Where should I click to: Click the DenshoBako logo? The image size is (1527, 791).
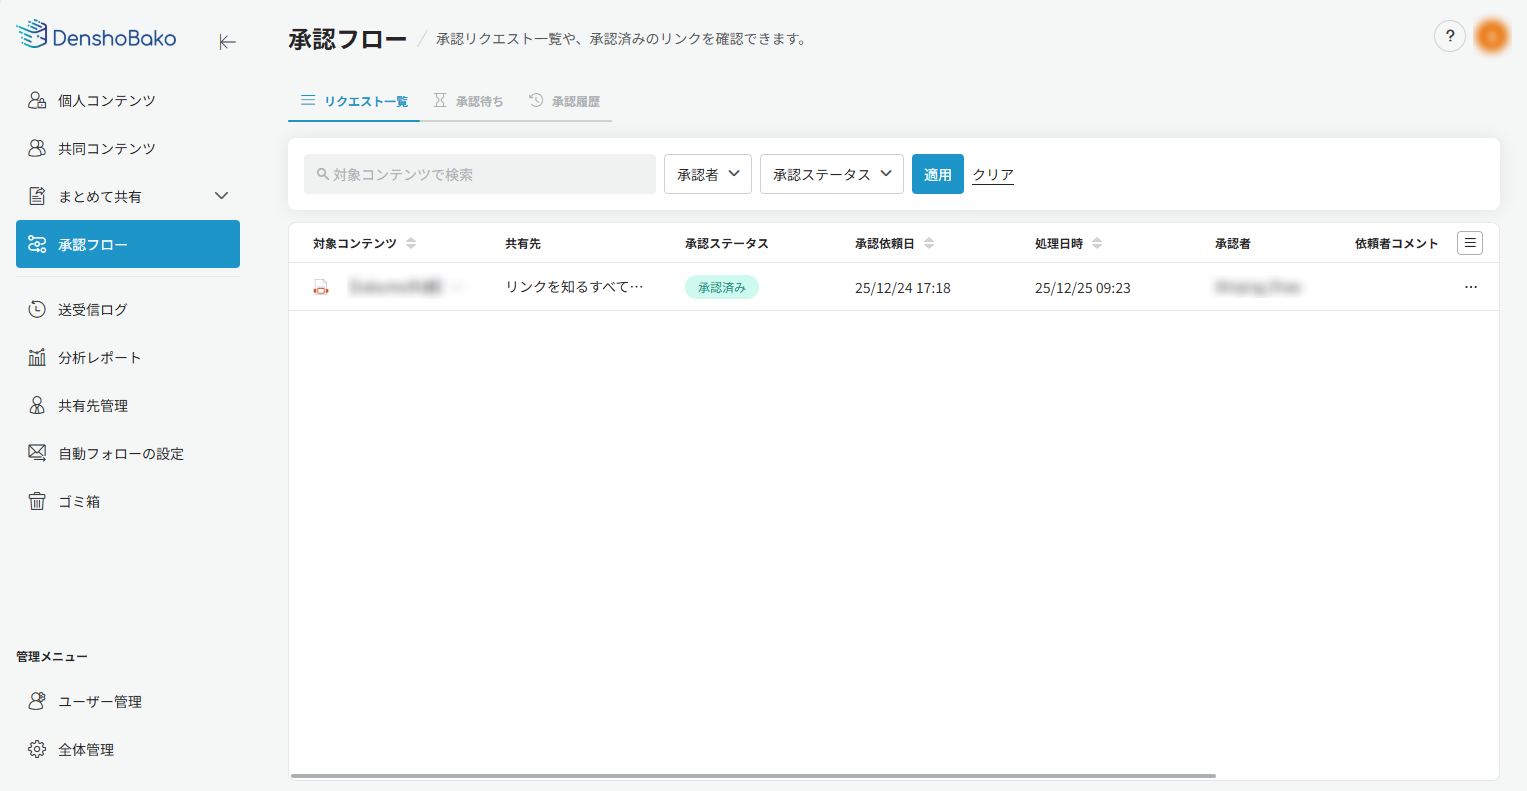point(96,35)
